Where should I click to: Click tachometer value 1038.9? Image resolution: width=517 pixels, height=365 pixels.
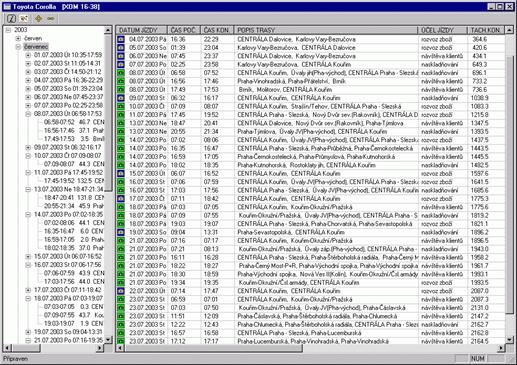(x=480, y=98)
